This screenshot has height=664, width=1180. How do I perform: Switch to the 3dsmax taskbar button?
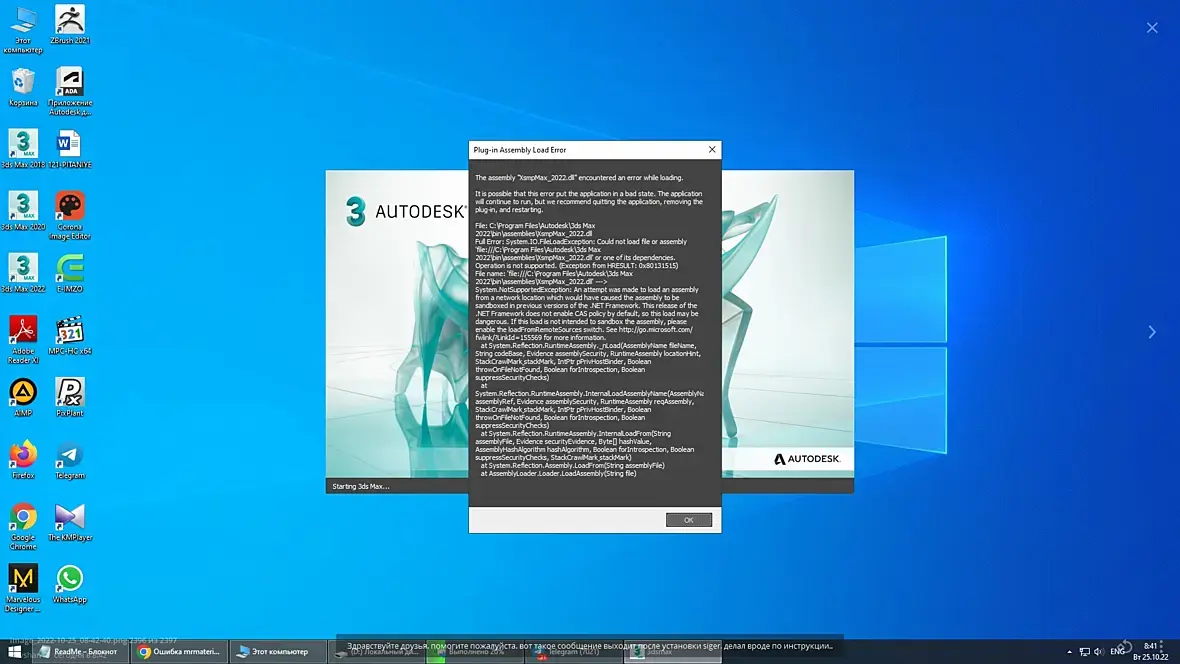tap(673, 652)
